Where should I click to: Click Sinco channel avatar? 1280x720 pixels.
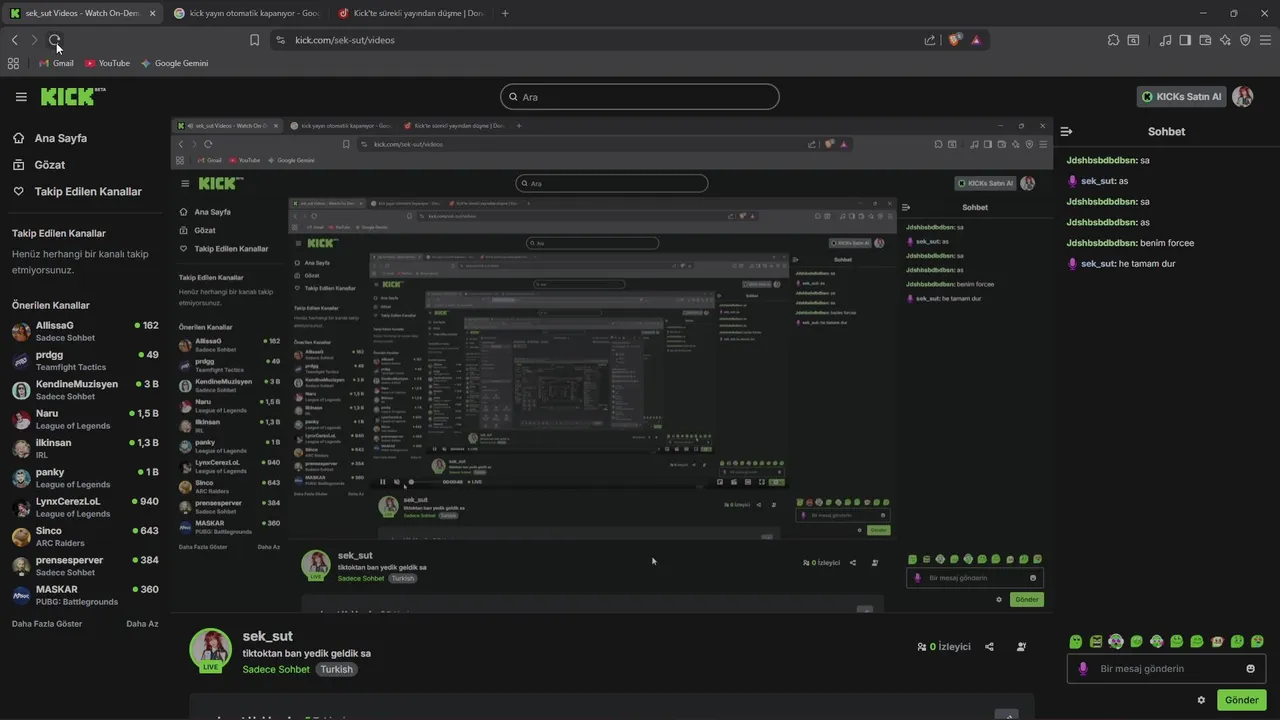[21, 537]
